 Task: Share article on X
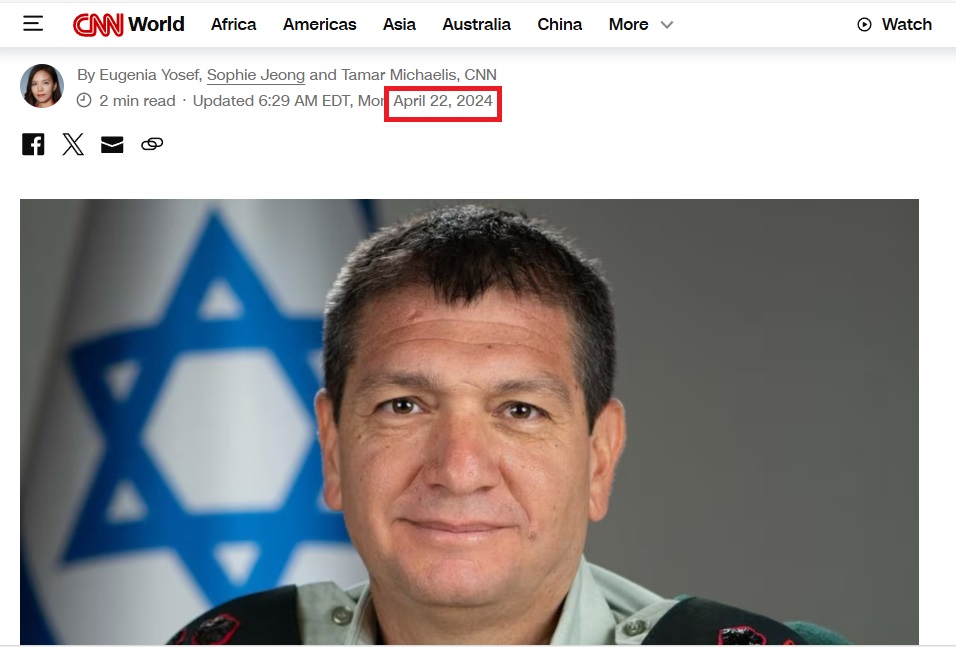[73, 145]
